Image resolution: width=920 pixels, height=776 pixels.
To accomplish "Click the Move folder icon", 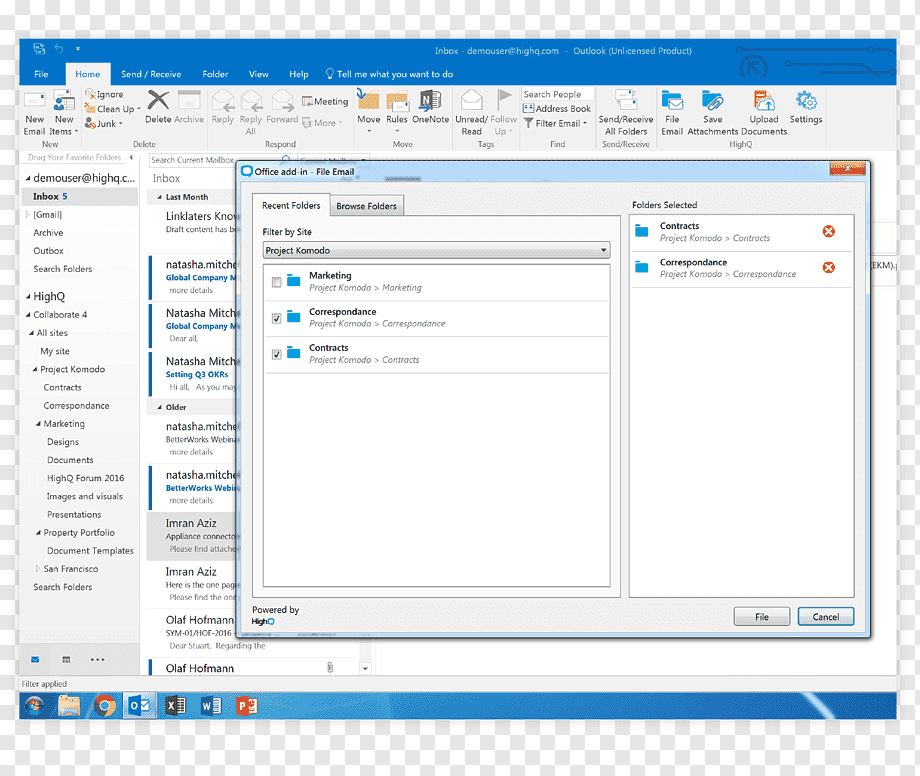I will pyautogui.click(x=368, y=100).
